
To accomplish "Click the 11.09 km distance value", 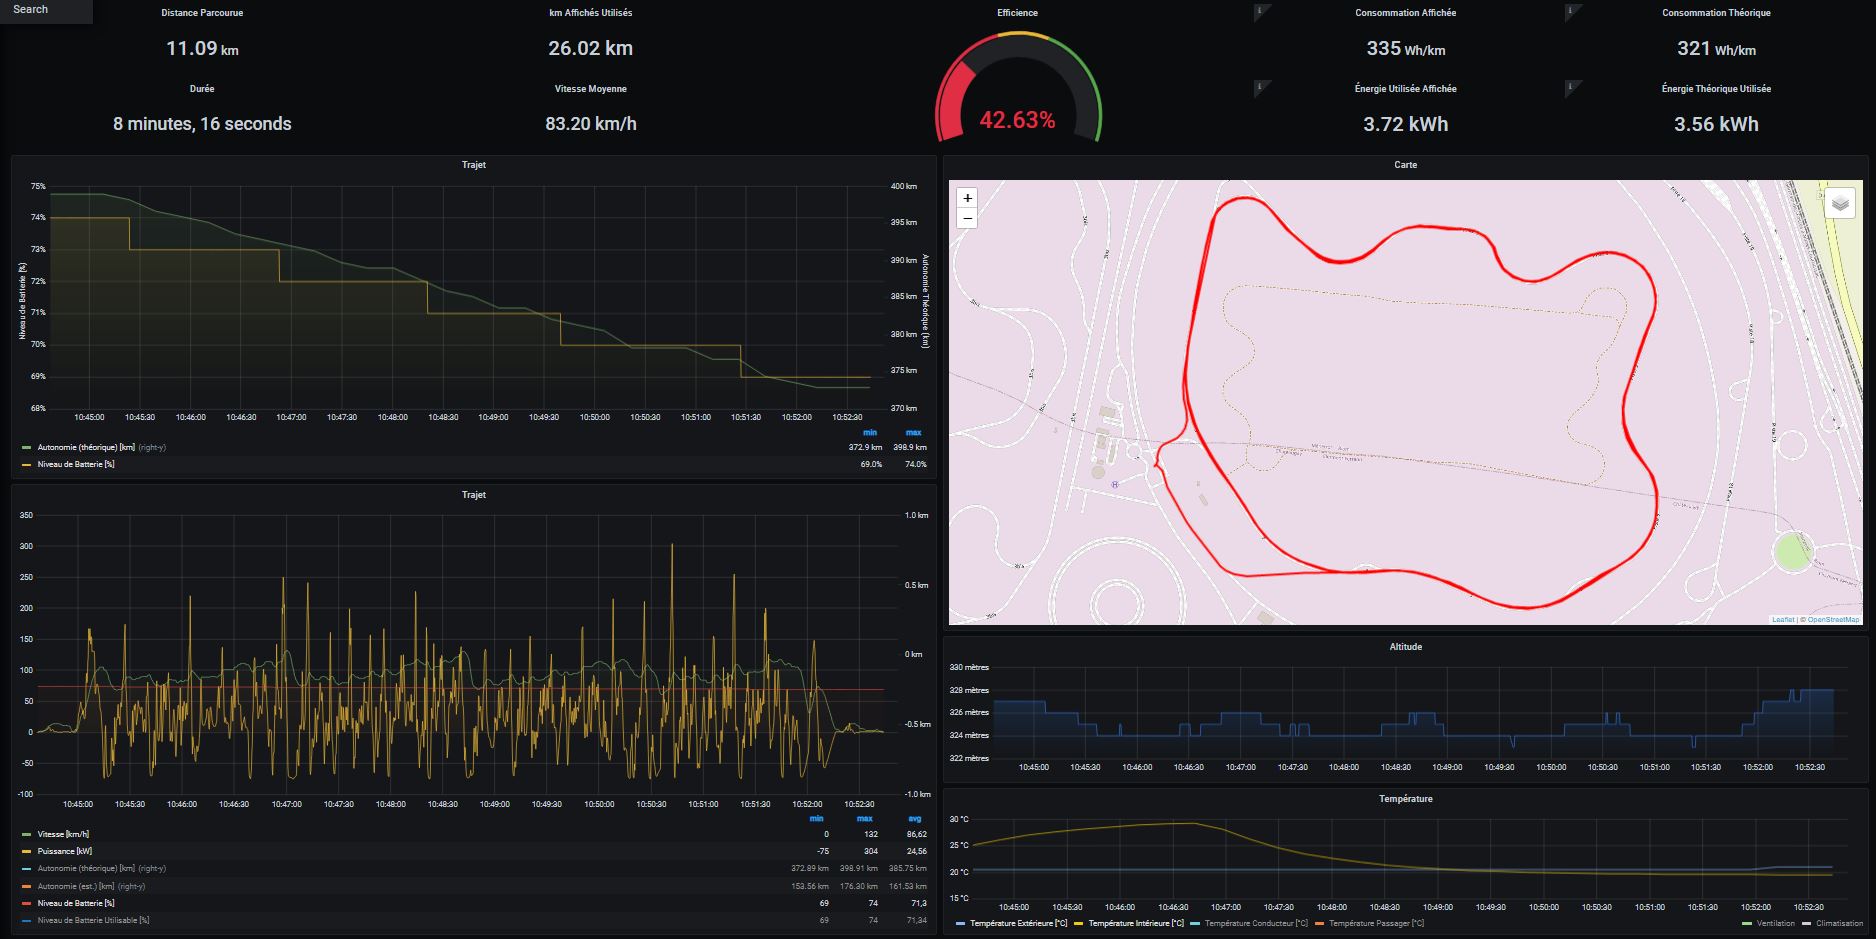I will tap(202, 48).
